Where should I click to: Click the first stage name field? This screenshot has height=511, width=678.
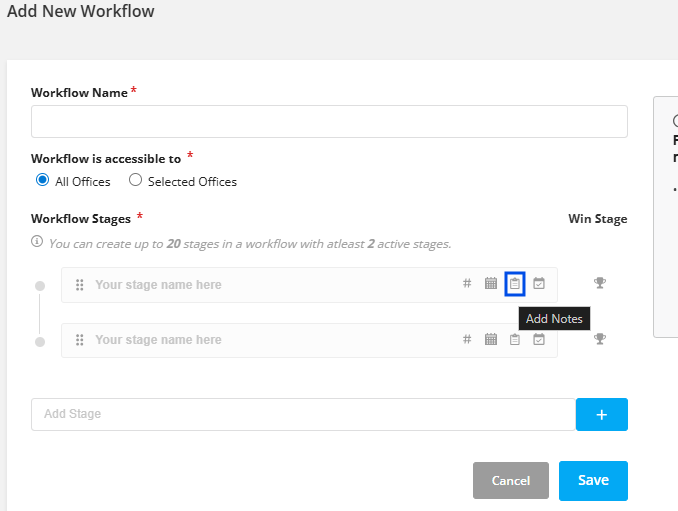coord(270,285)
